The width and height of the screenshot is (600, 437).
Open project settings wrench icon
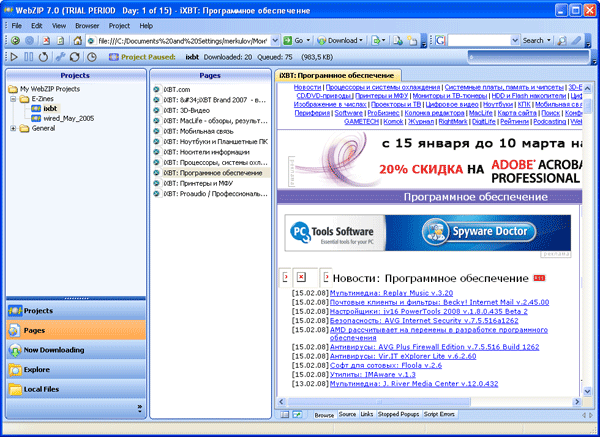(x=60, y=57)
